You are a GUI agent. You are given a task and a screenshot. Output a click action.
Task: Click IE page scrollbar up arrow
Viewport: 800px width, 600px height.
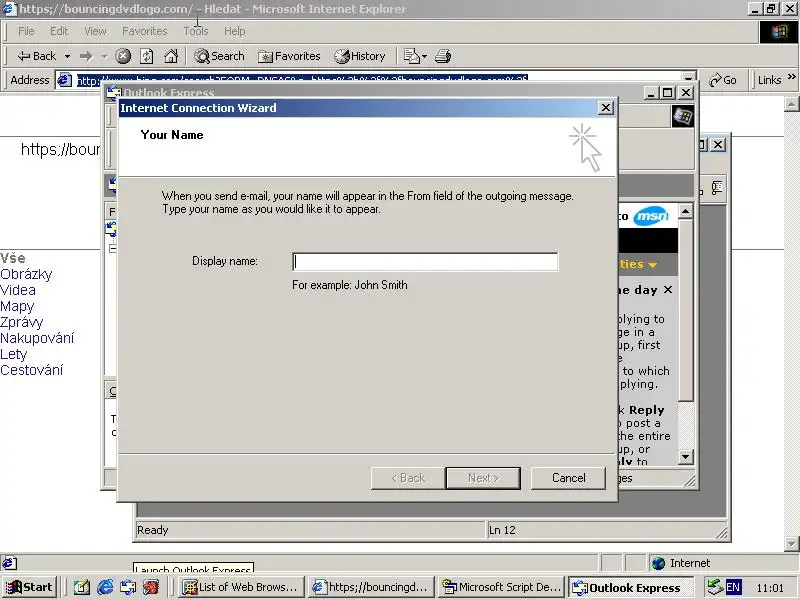pos(791,104)
